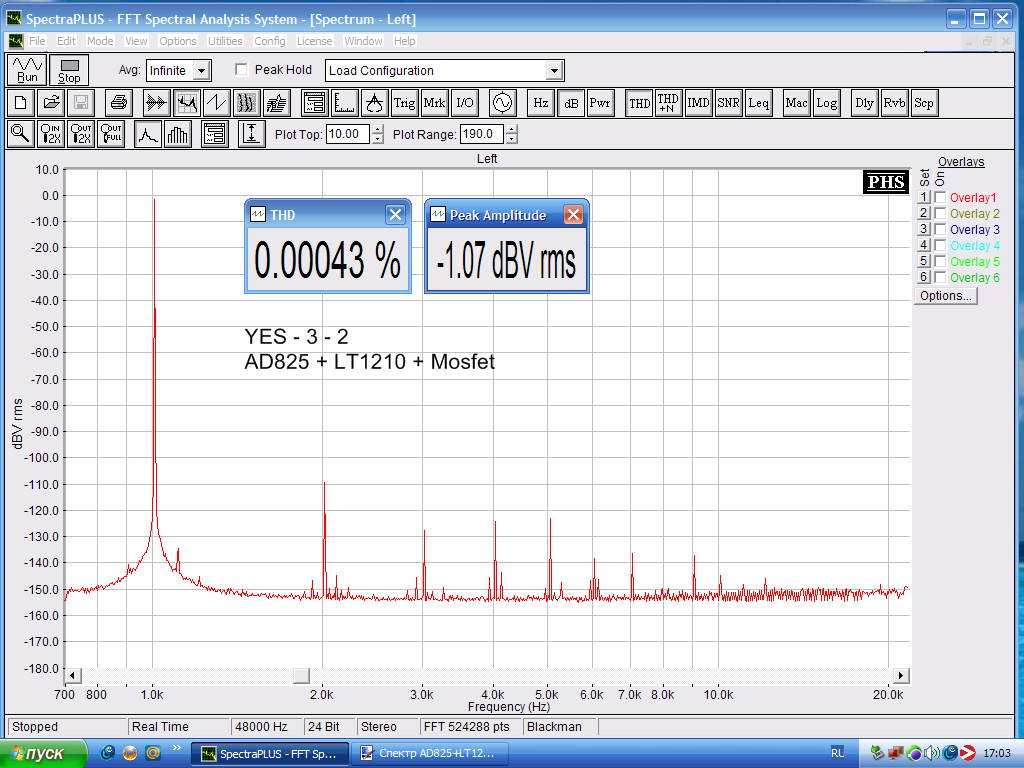1024x768 pixels.
Task: Click the overlay Options... button
Action: (945, 296)
